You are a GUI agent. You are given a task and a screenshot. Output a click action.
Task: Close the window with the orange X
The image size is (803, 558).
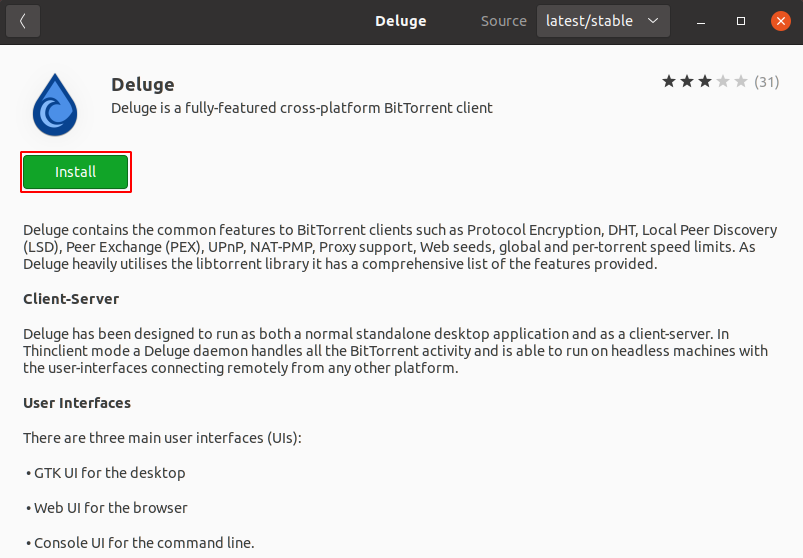780,21
